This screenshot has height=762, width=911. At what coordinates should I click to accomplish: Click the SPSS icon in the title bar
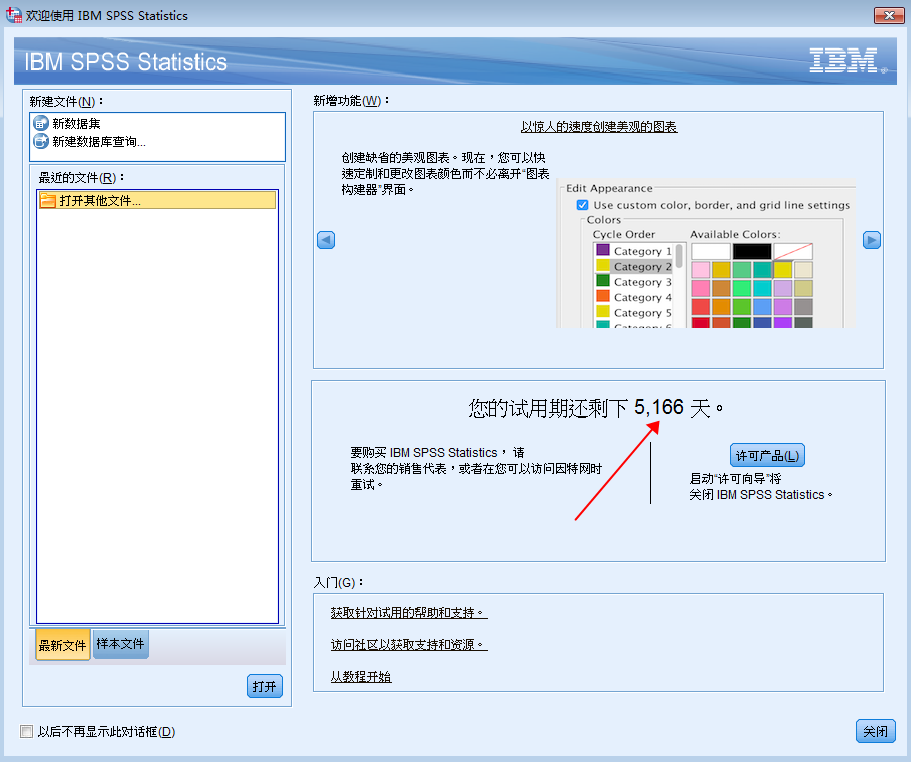[12, 15]
